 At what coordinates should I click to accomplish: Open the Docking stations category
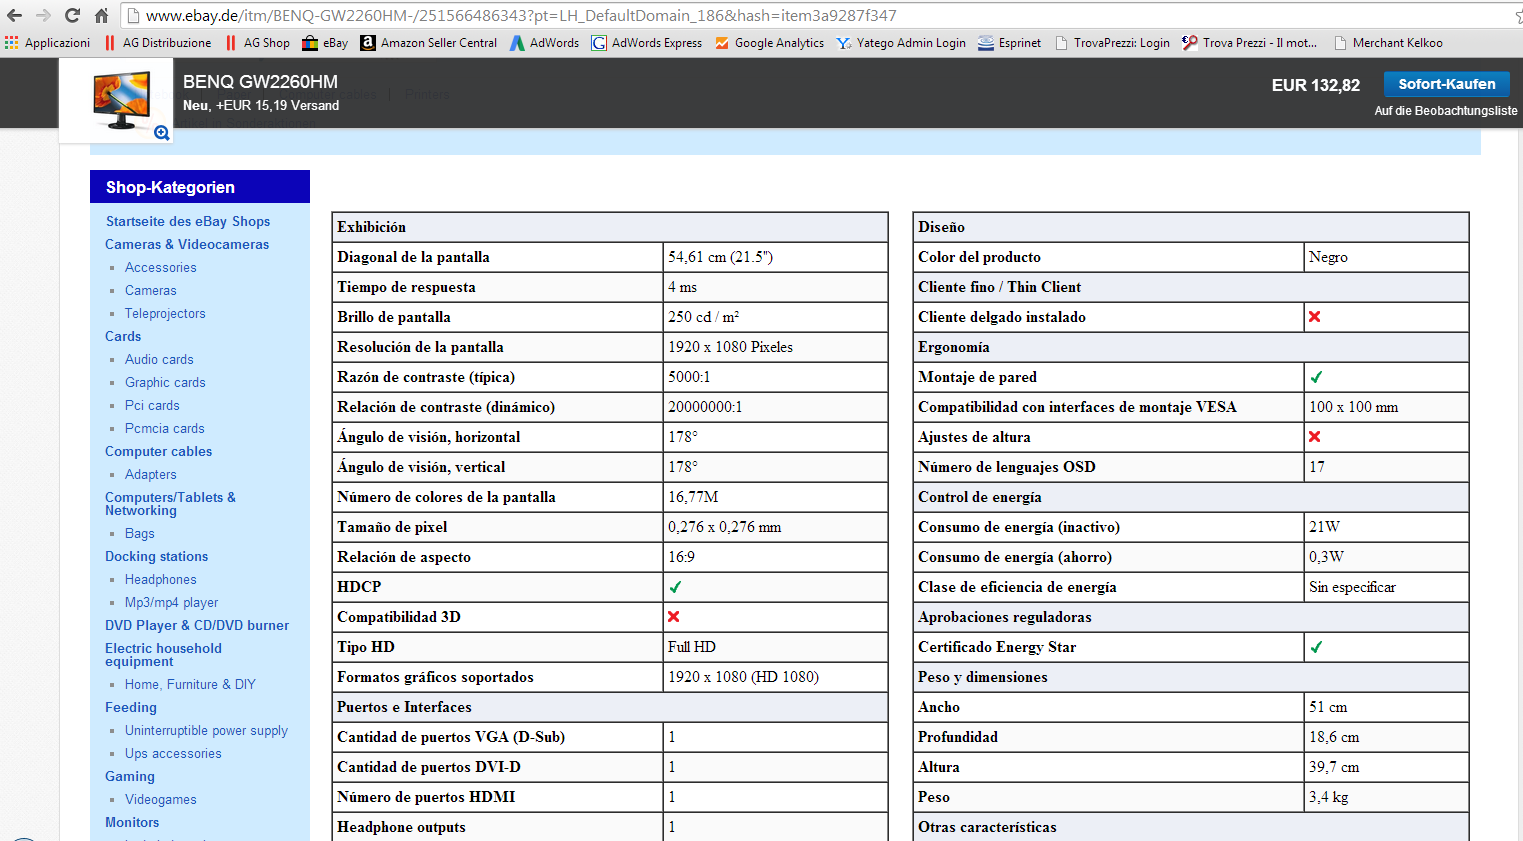point(156,556)
